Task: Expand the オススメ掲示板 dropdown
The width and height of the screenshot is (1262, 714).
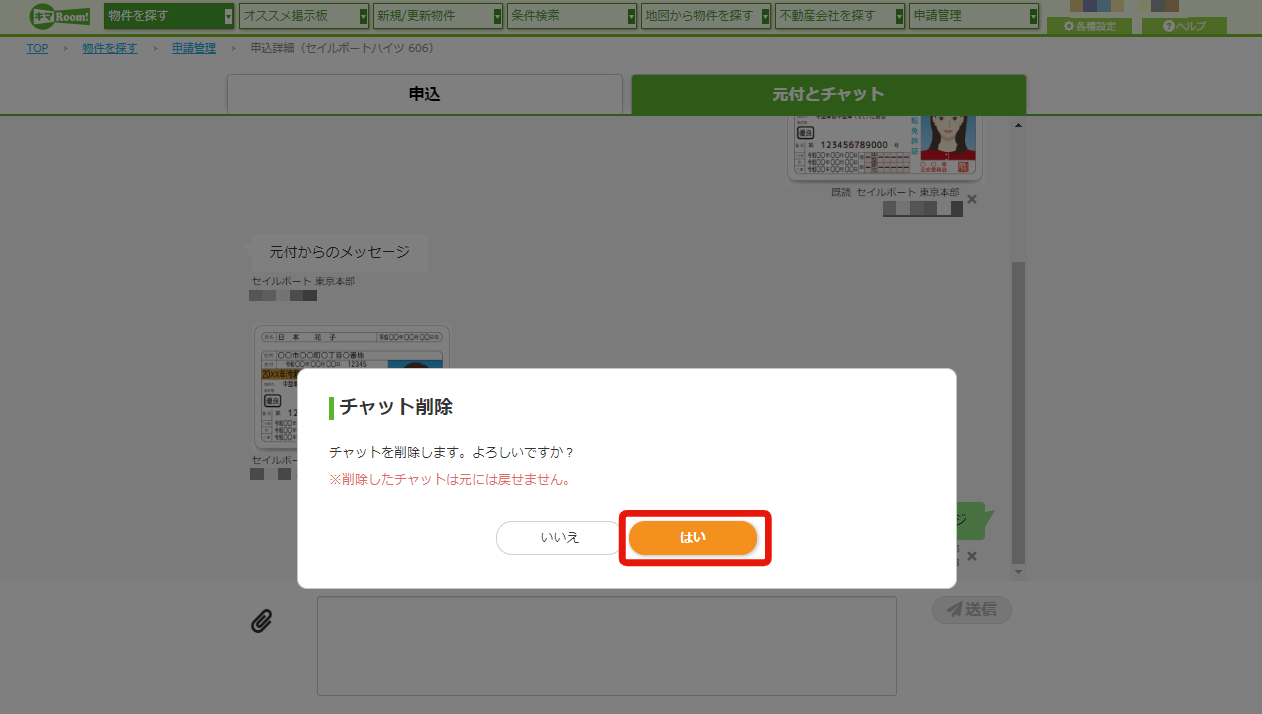Action: coord(304,16)
